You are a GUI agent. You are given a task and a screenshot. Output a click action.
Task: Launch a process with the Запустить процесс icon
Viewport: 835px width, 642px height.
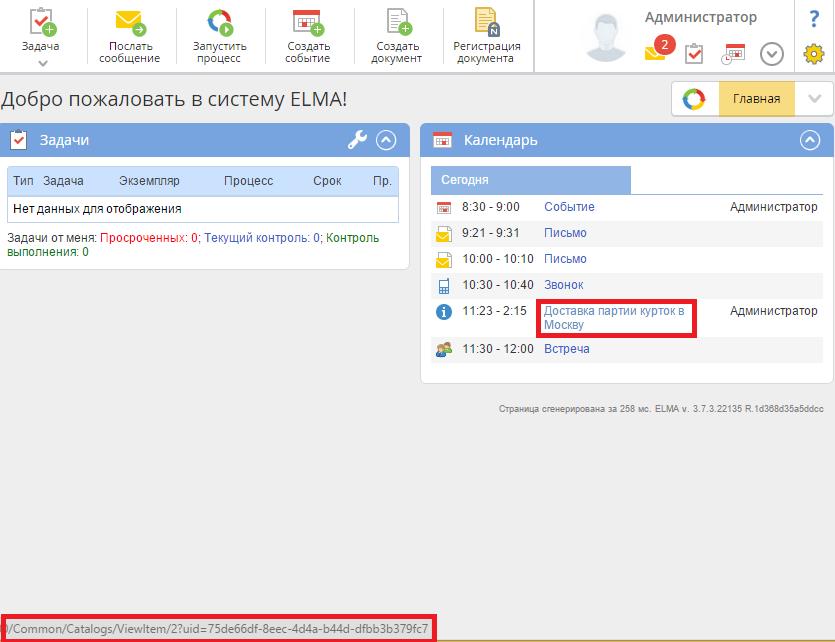click(219, 22)
